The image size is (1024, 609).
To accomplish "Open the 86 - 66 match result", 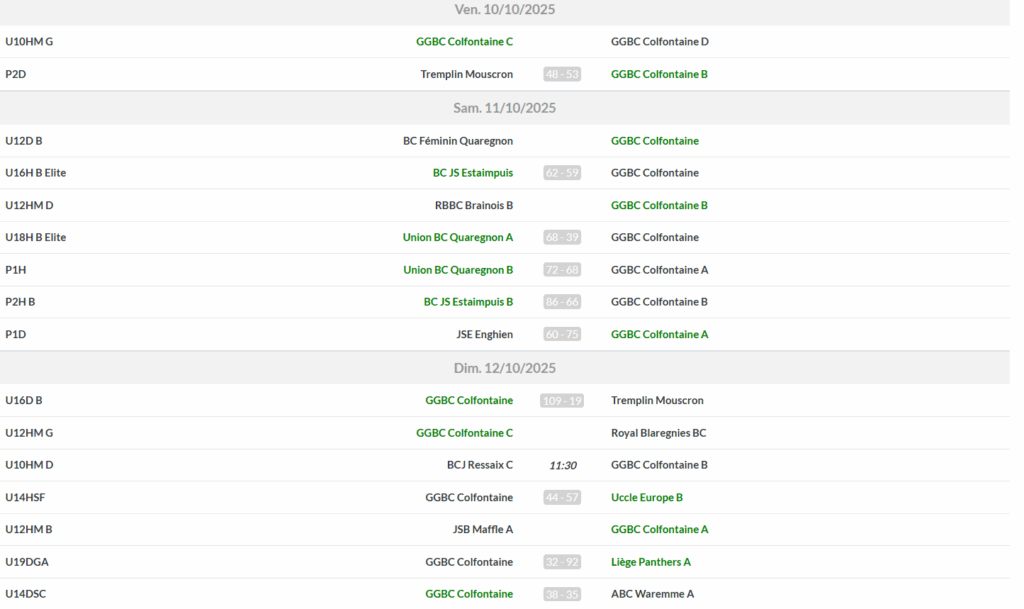I will point(562,302).
